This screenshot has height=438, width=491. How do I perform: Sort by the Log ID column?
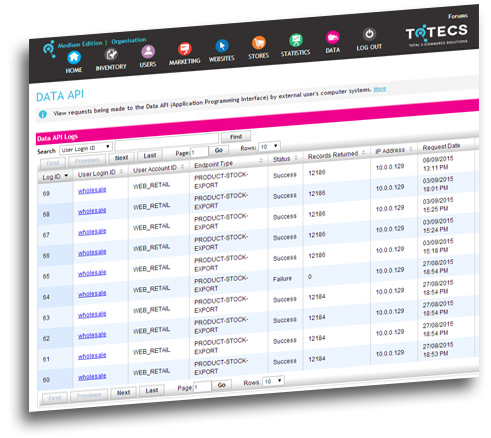55,176
